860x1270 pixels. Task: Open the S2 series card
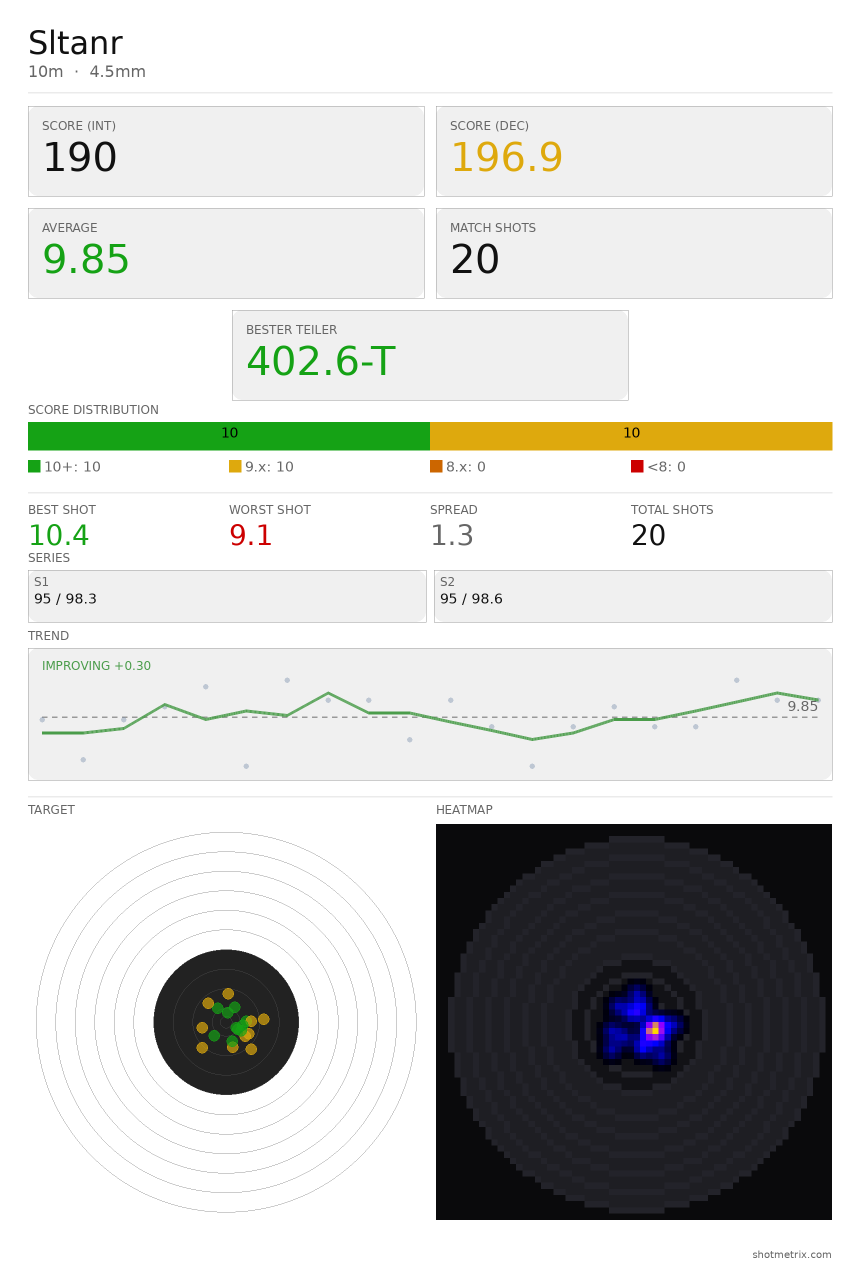(x=633, y=596)
